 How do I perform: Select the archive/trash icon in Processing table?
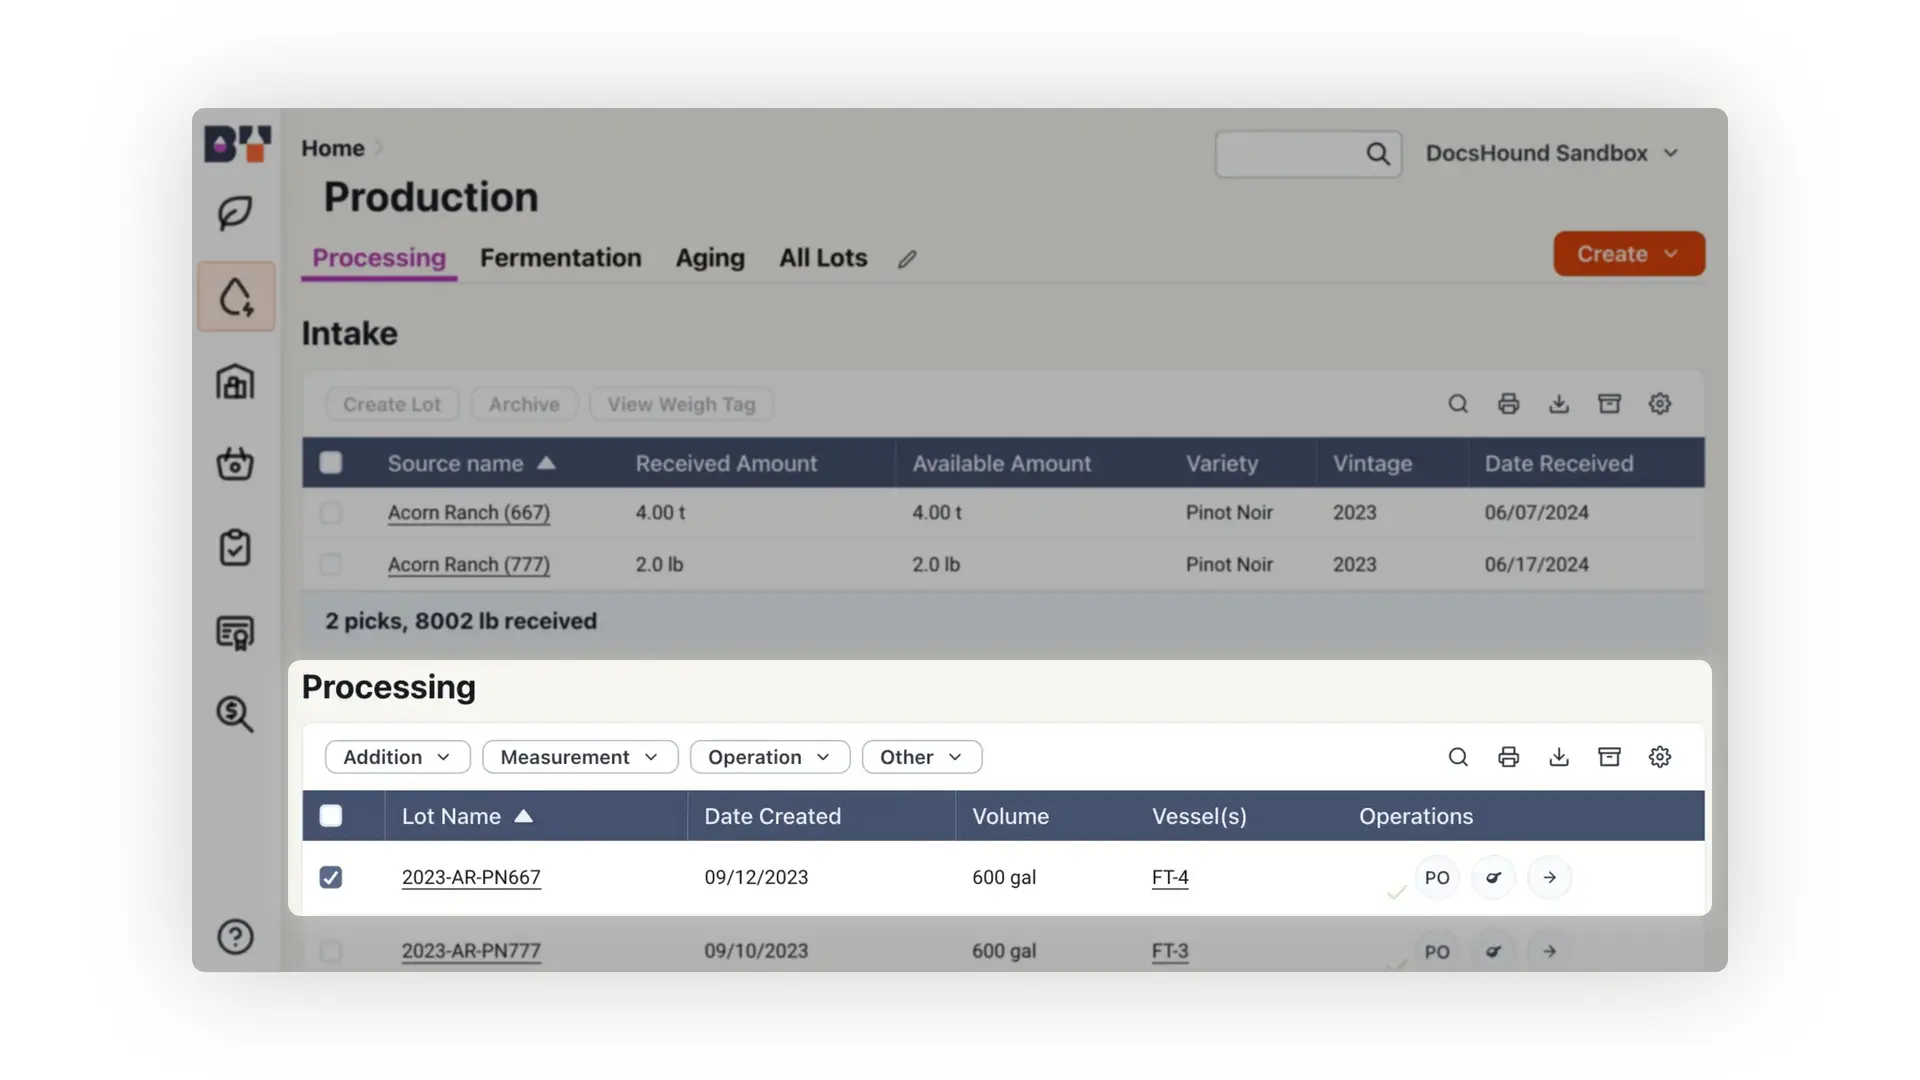tap(1610, 756)
